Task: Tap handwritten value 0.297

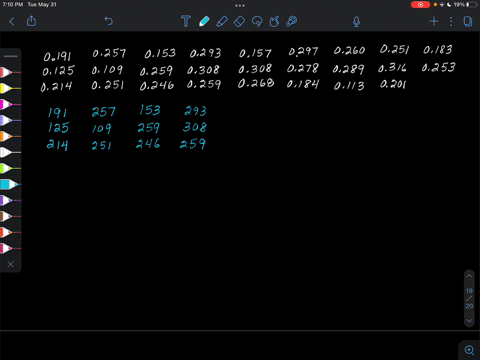Action: point(303,51)
